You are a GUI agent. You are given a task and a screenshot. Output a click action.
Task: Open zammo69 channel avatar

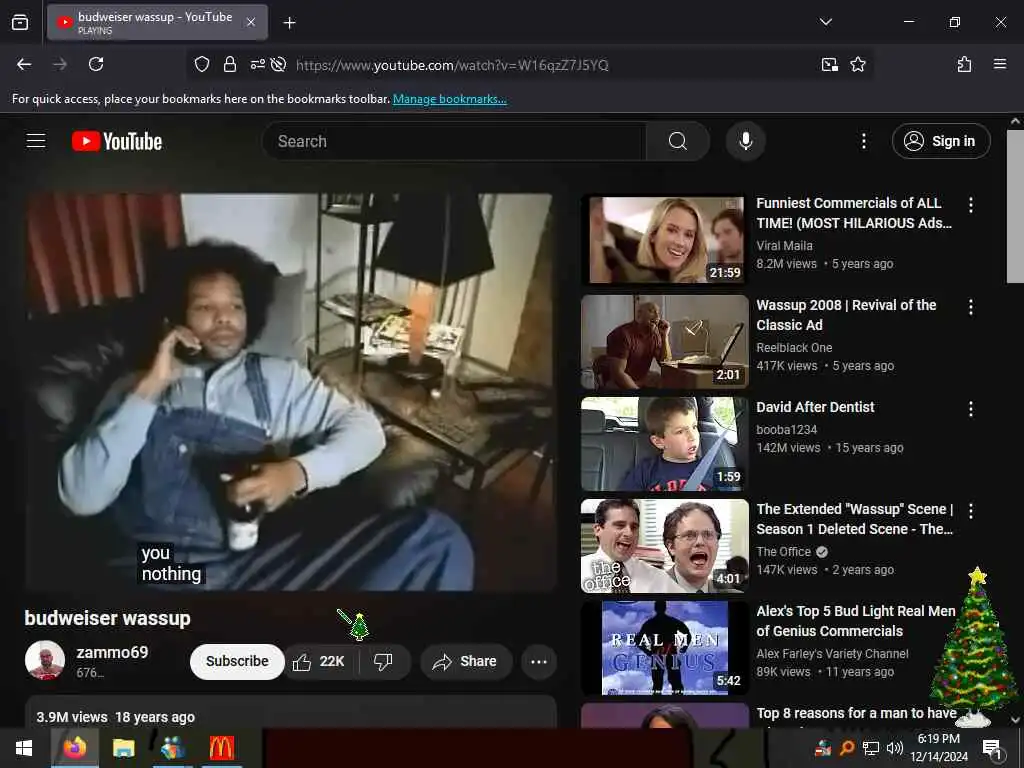(x=44, y=660)
